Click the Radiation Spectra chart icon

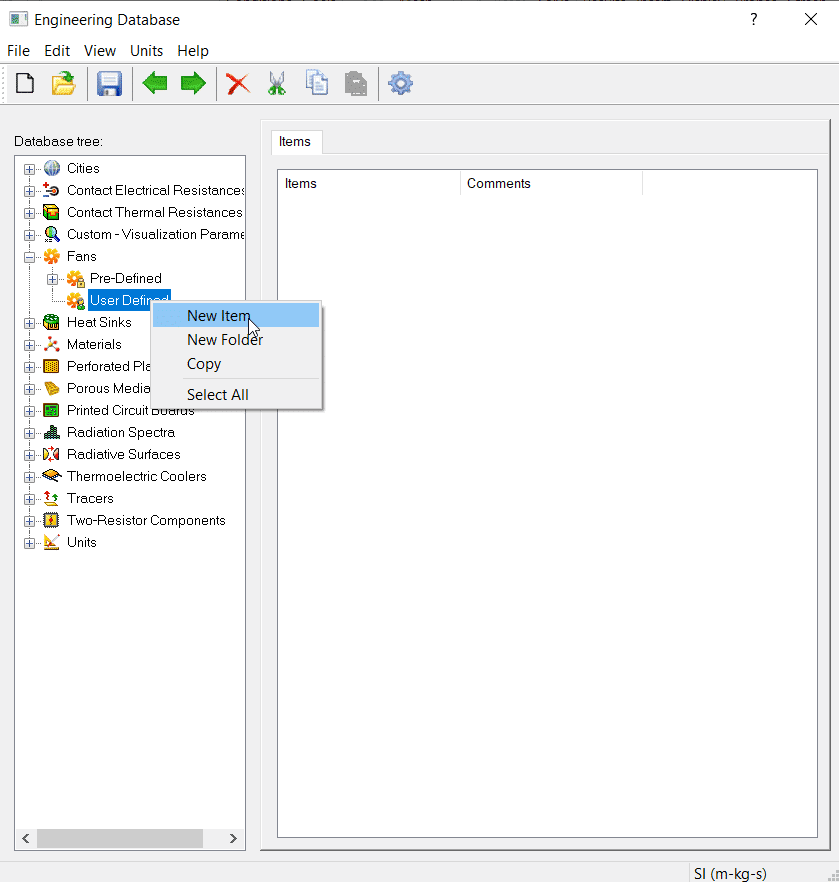click(52, 432)
